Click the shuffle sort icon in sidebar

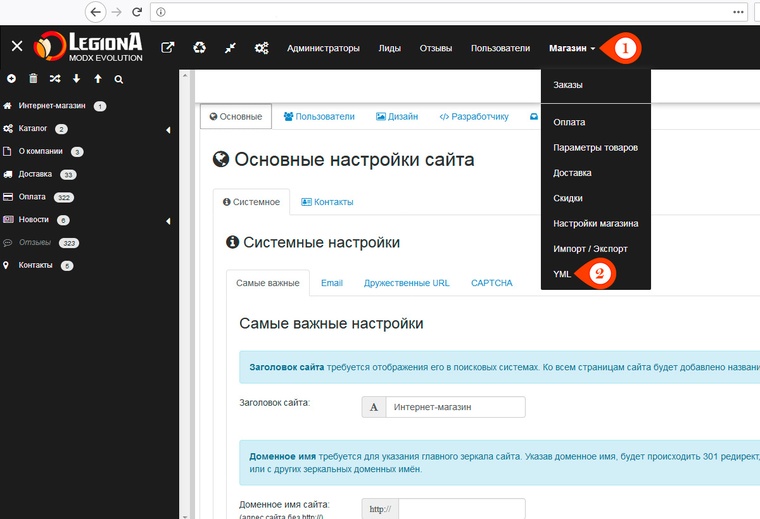pyautogui.click(x=54, y=78)
